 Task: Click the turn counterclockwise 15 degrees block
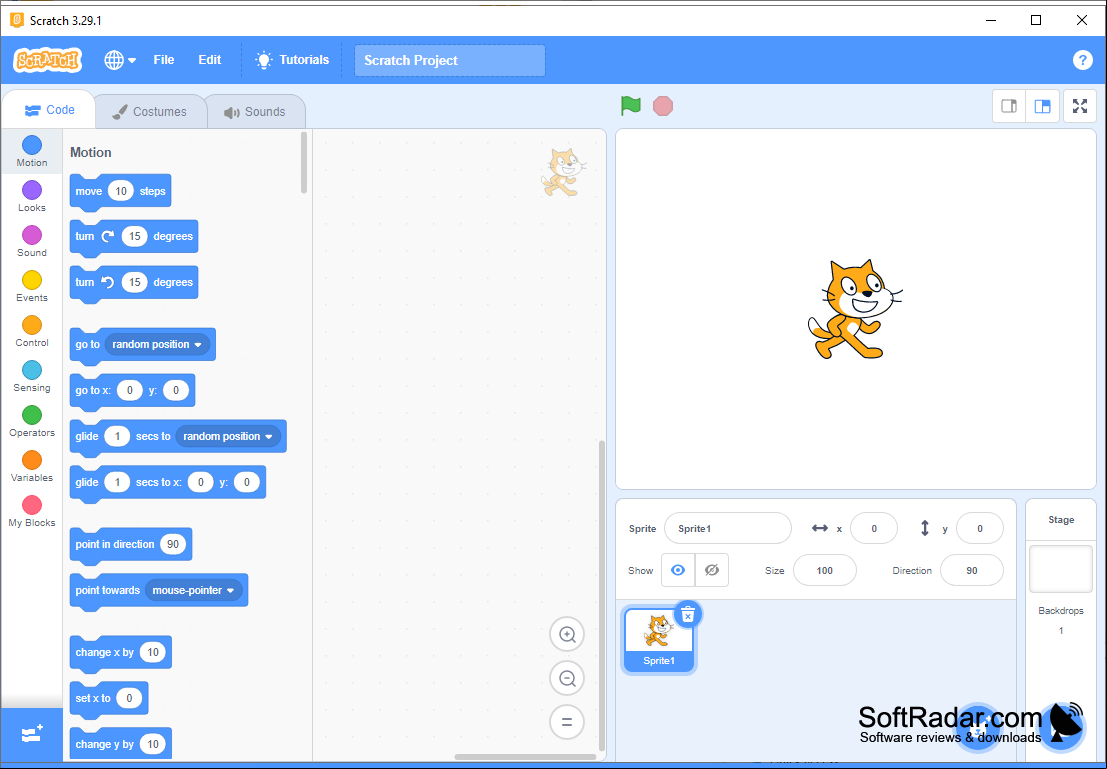pos(134,282)
